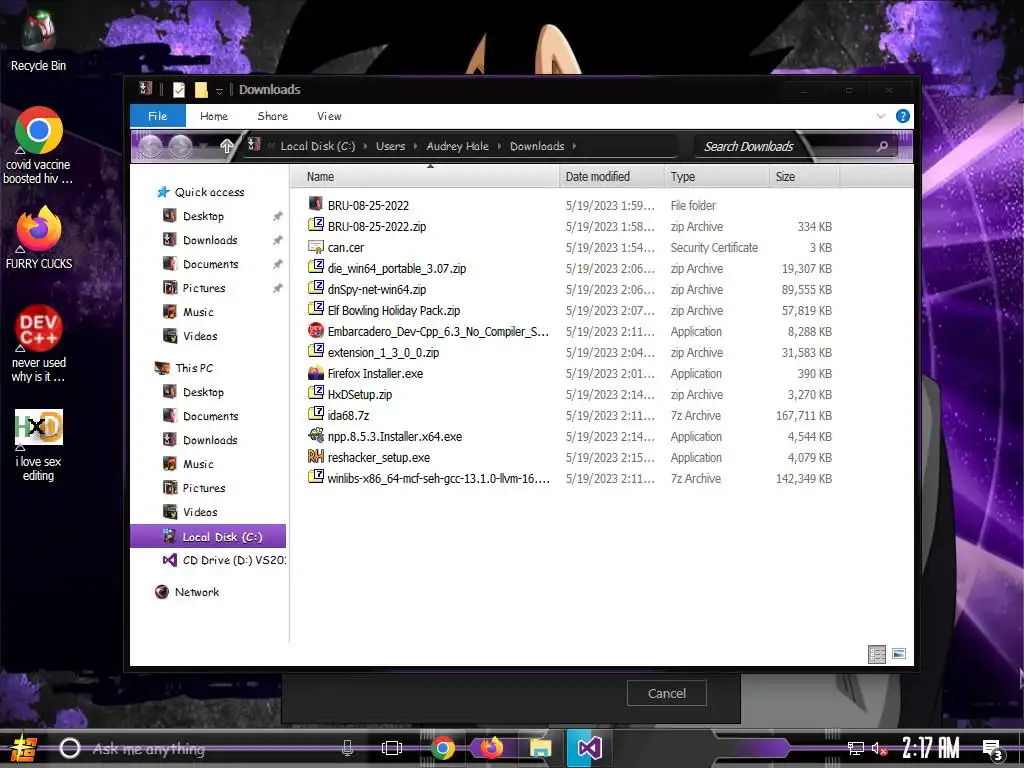Viewport: 1024px width, 768px height.
Task: Click the search magnifier icon
Action: 882,146
